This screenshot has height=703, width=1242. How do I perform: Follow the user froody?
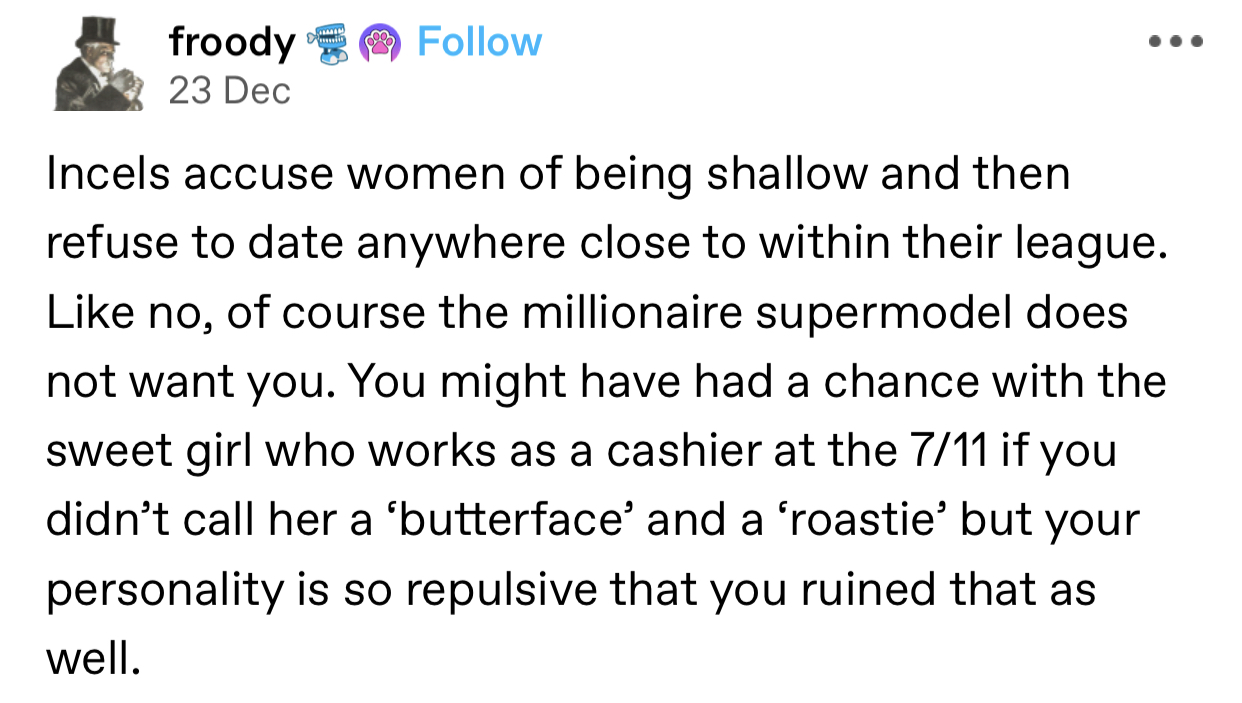click(x=479, y=42)
